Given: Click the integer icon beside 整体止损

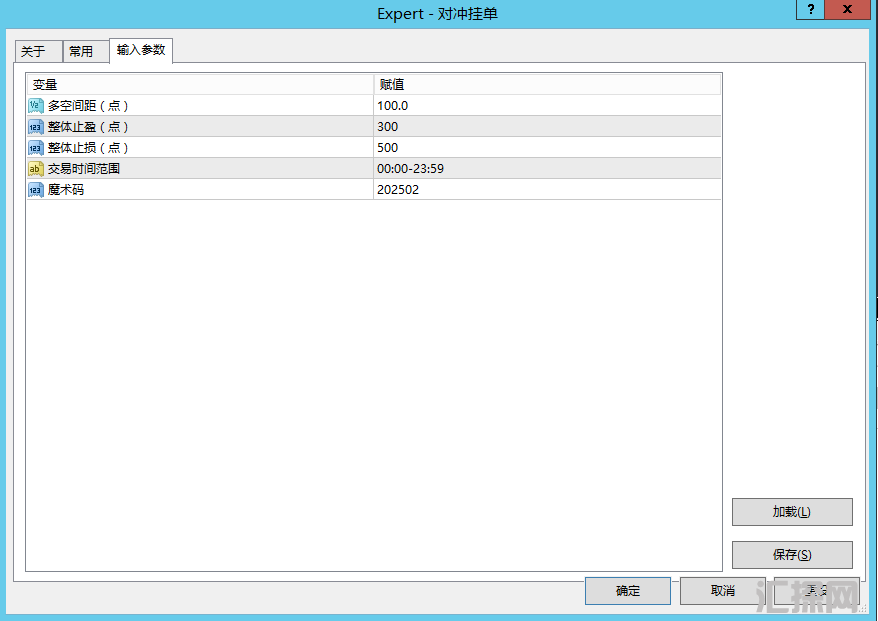Looking at the screenshot, I should (35, 148).
